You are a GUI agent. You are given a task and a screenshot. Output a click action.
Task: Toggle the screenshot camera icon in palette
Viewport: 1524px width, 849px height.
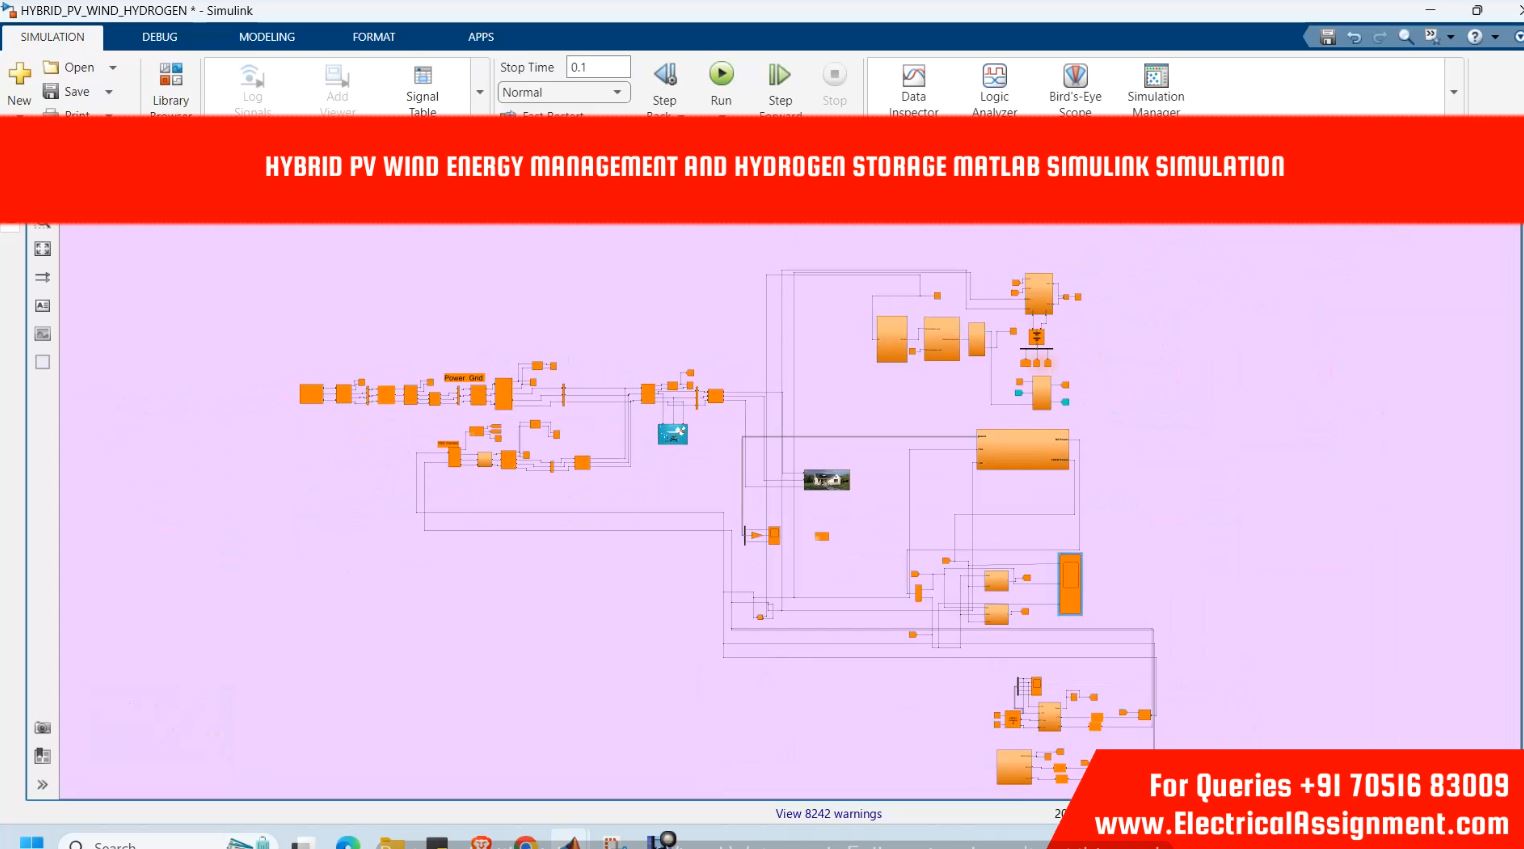(42, 728)
